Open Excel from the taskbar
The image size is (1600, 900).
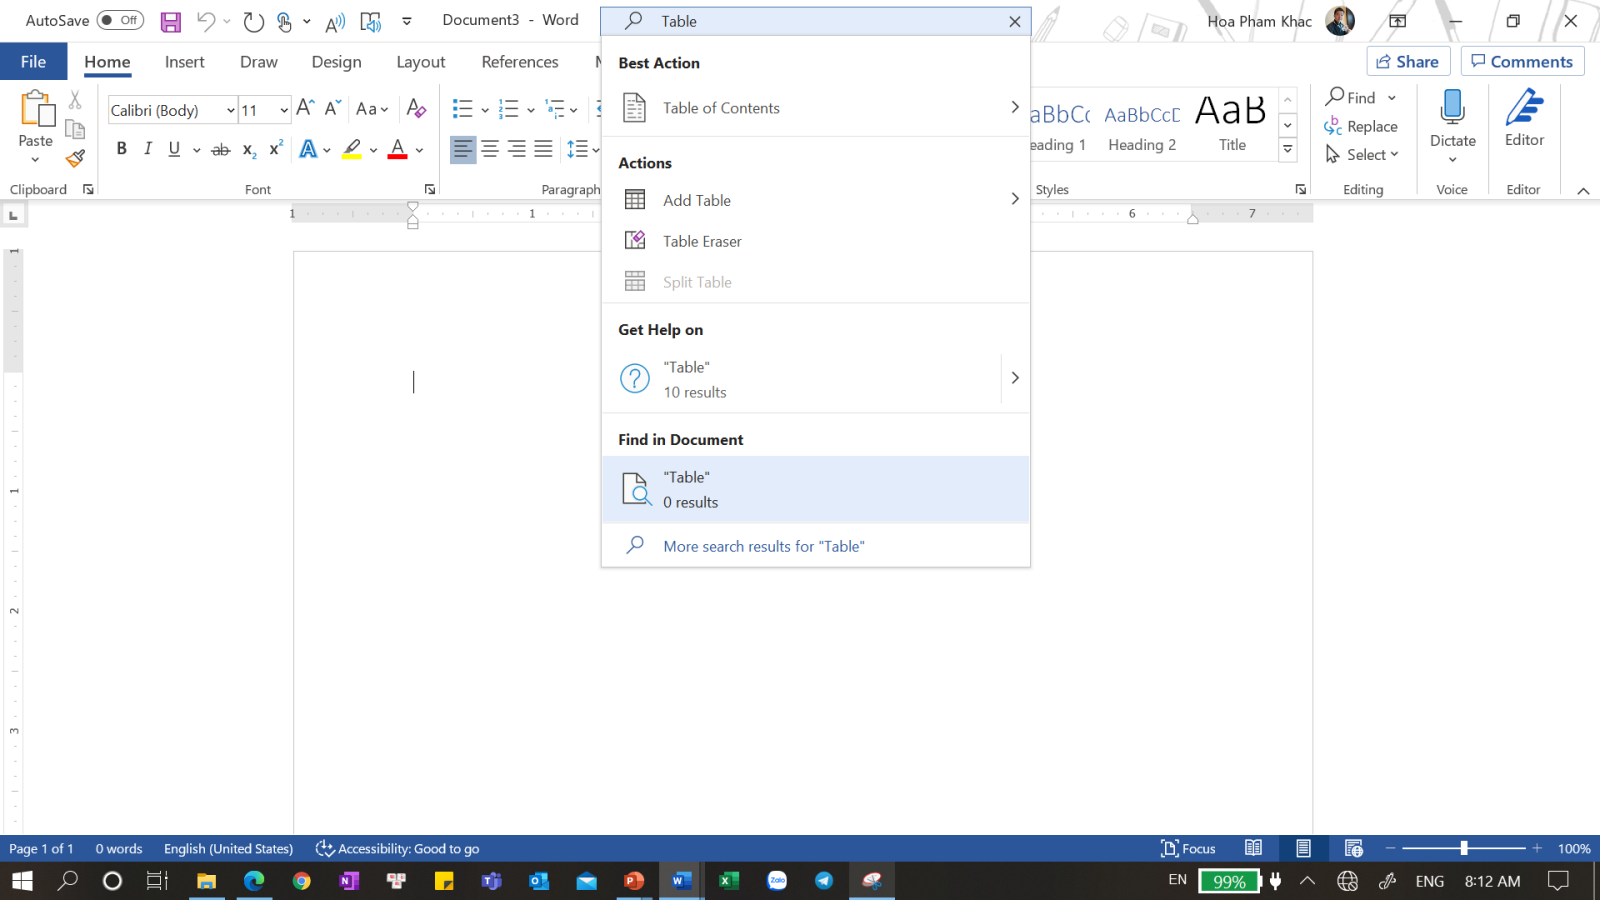coord(729,881)
